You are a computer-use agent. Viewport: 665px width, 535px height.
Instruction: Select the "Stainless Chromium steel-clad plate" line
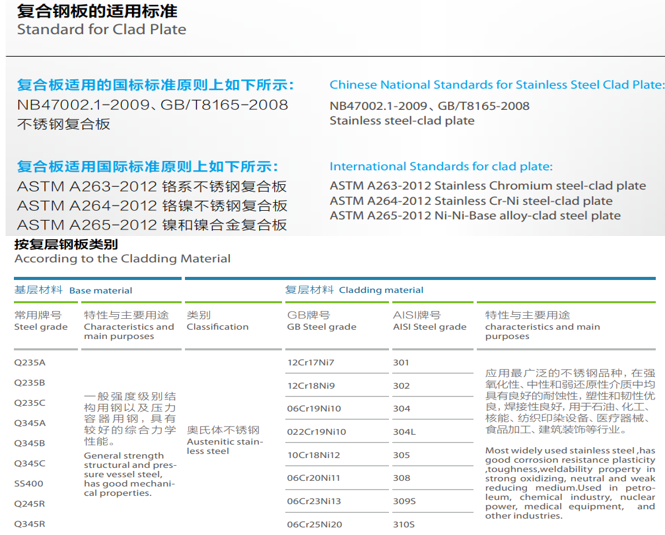click(x=487, y=185)
